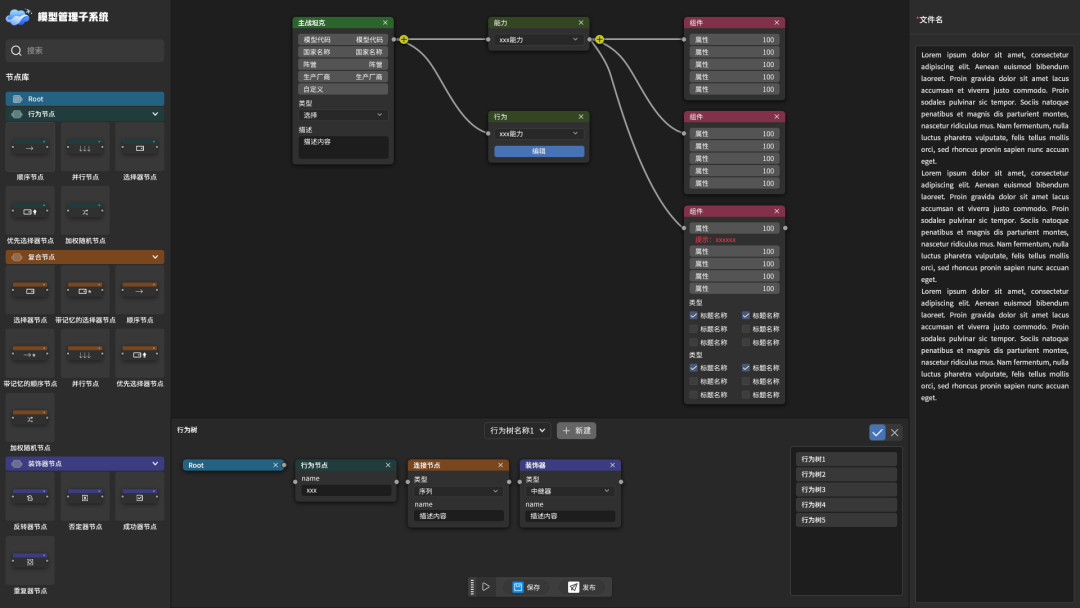Check right middle-row 标题名称 in first 类型 group
The width and height of the screenshot is (1080, 608).
click(746, 329)
